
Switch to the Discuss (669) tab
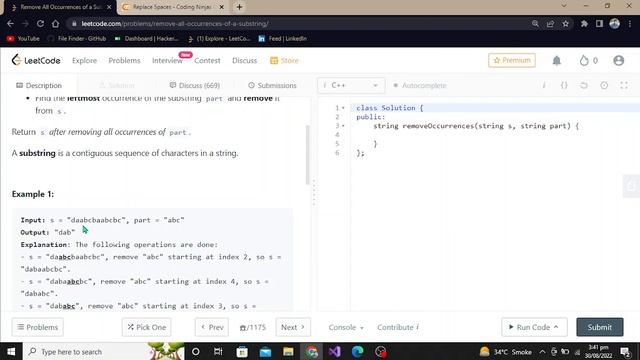[x=195, y=85]
